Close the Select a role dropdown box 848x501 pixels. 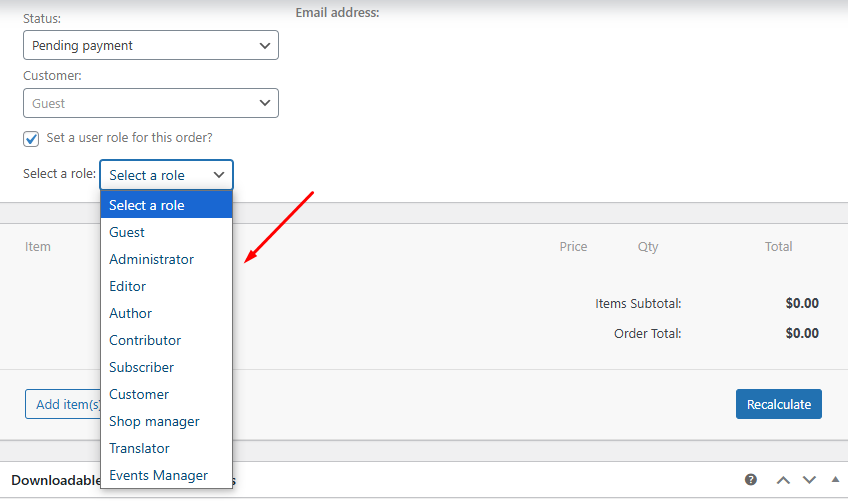click(x=166, y=175)
